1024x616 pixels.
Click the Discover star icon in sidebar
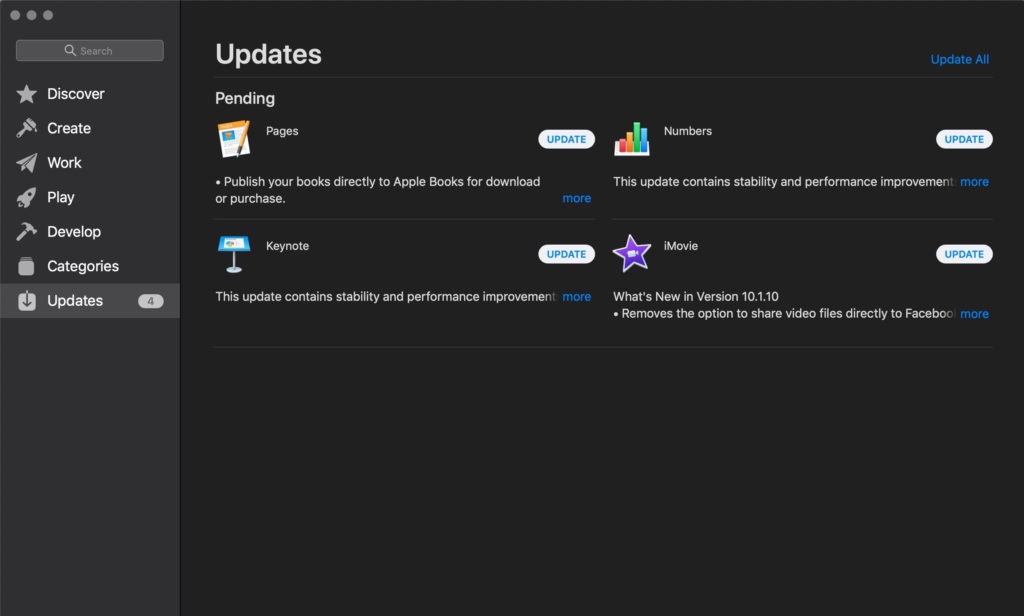[x=25, y=93]
